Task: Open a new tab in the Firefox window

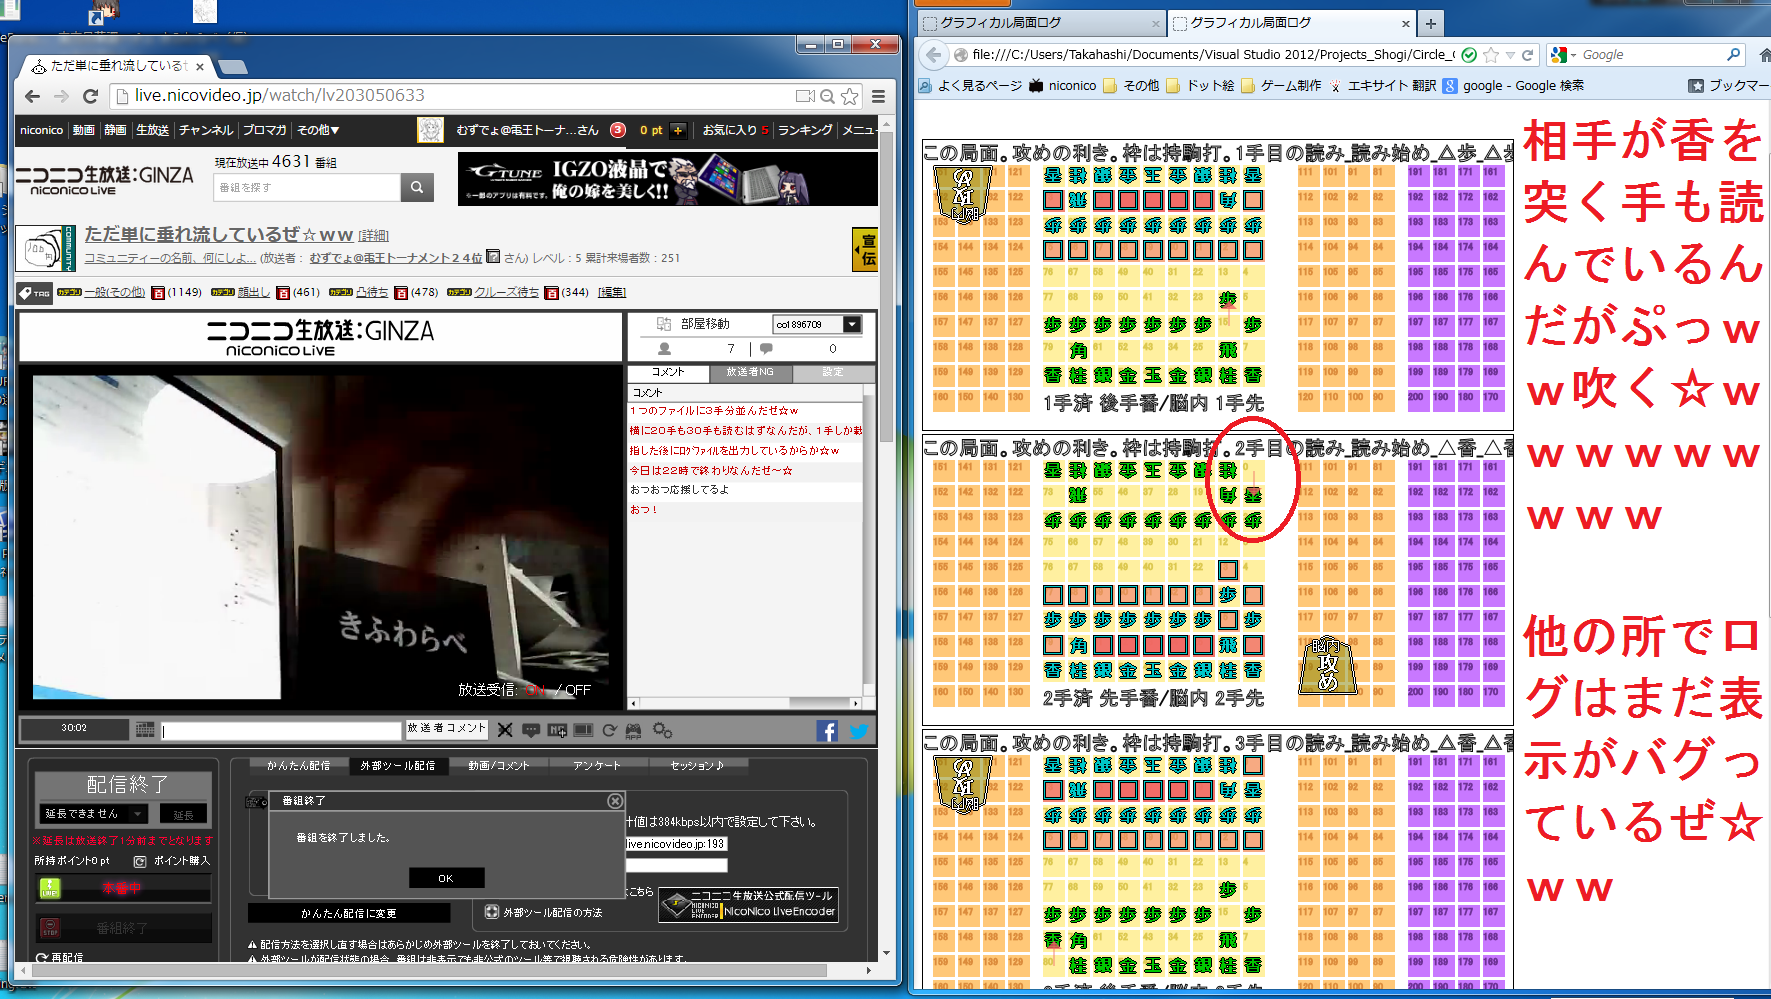Action: click(1431, 23)
